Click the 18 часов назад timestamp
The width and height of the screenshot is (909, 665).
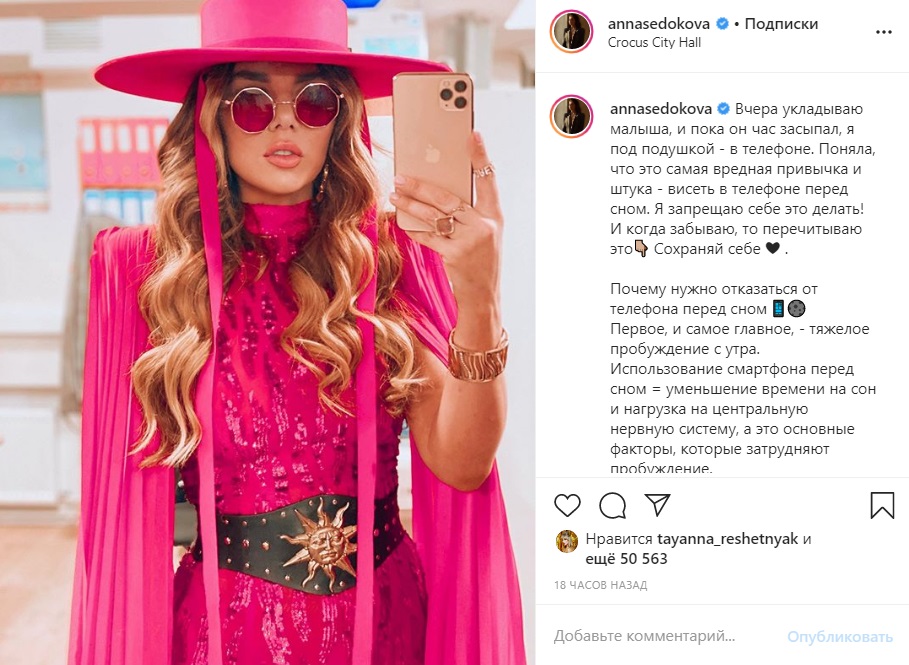[x=600, y=585]
